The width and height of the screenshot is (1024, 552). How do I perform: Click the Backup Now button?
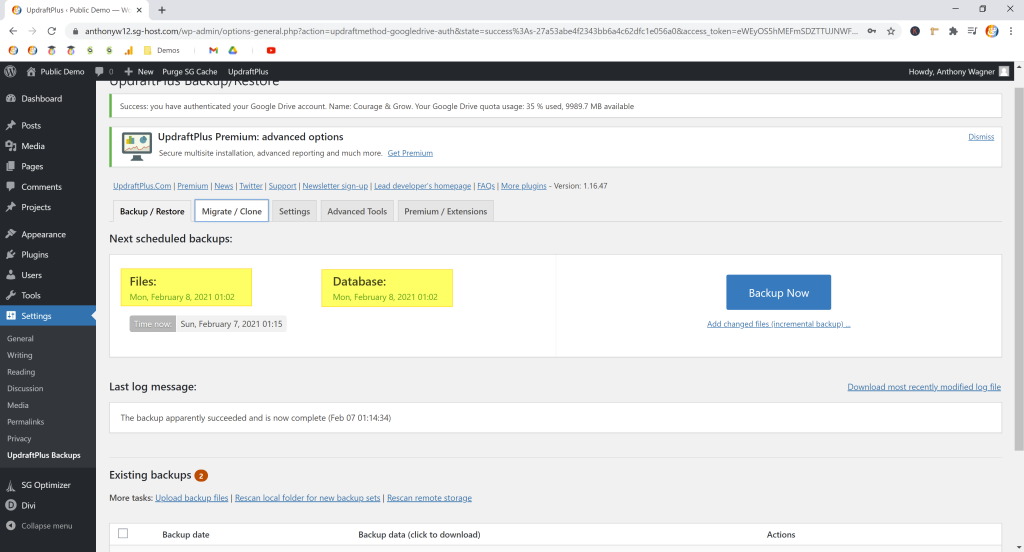[x=778, y=293]
